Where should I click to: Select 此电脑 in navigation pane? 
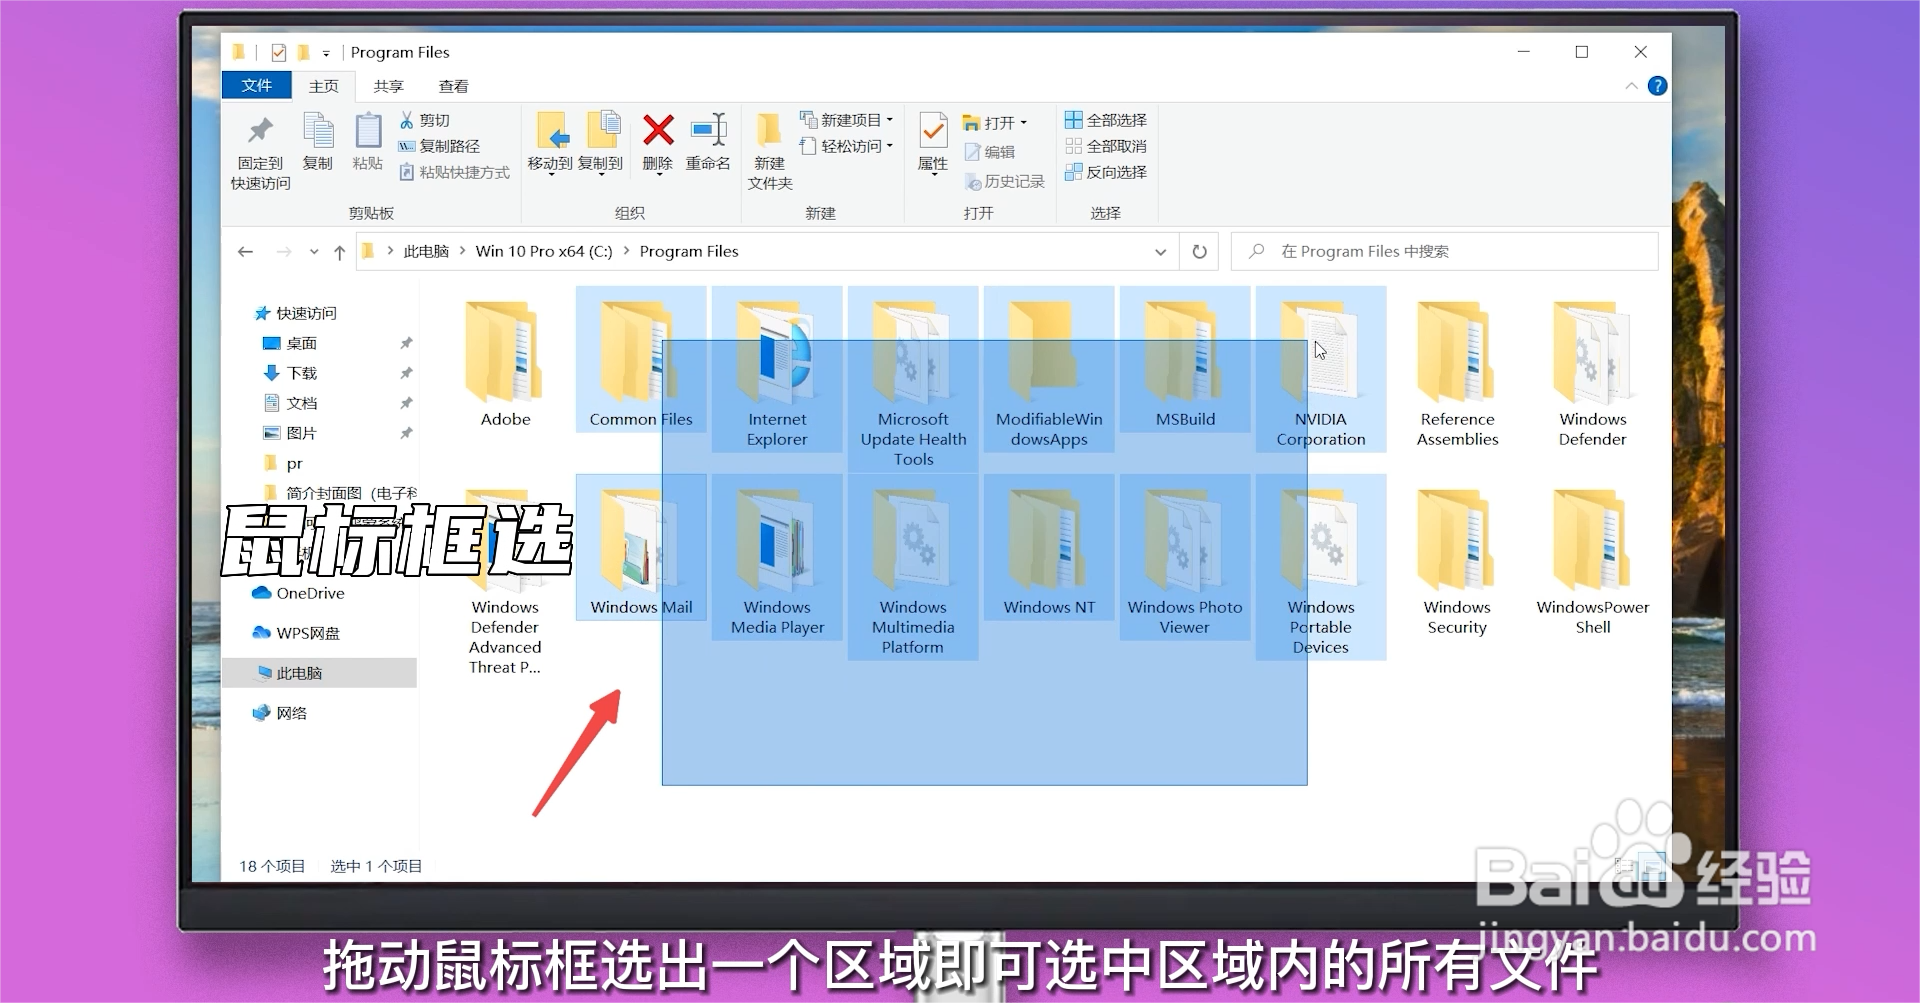(318, 673)
